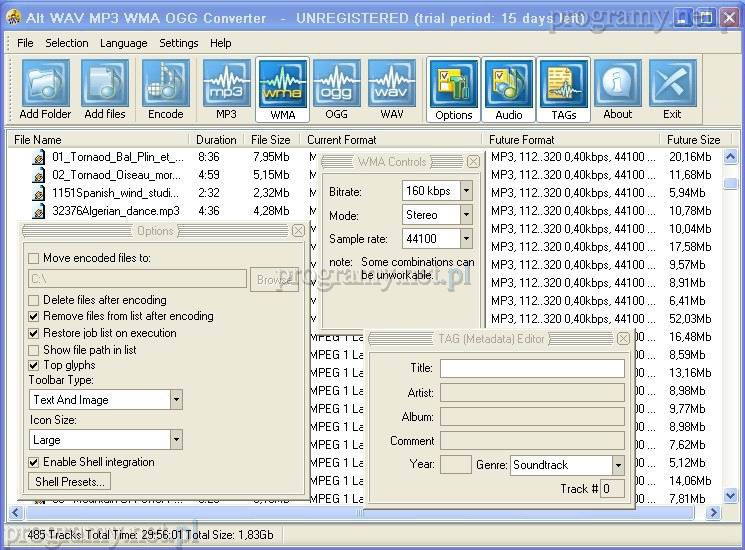
Task: Select WAV output format icon
Action: [x=392, y=89]
